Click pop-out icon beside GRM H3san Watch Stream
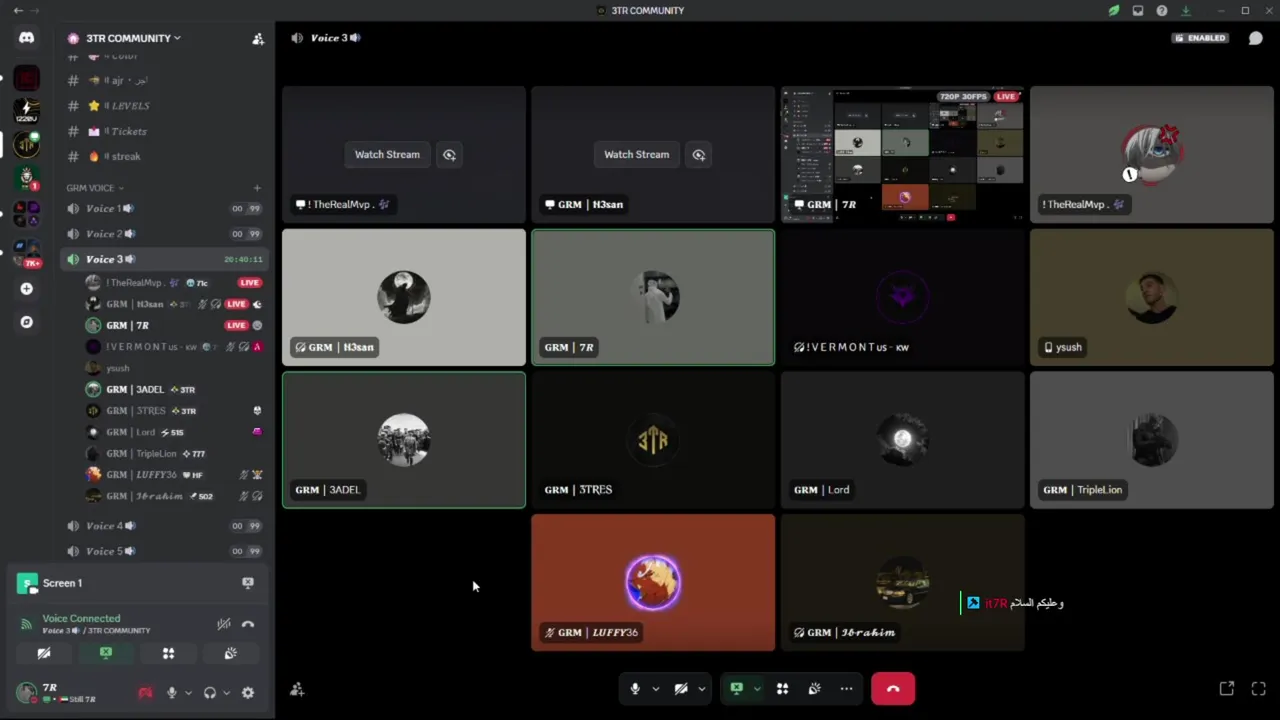This screenshot has width=1280, height=720. tap(698, 154)
